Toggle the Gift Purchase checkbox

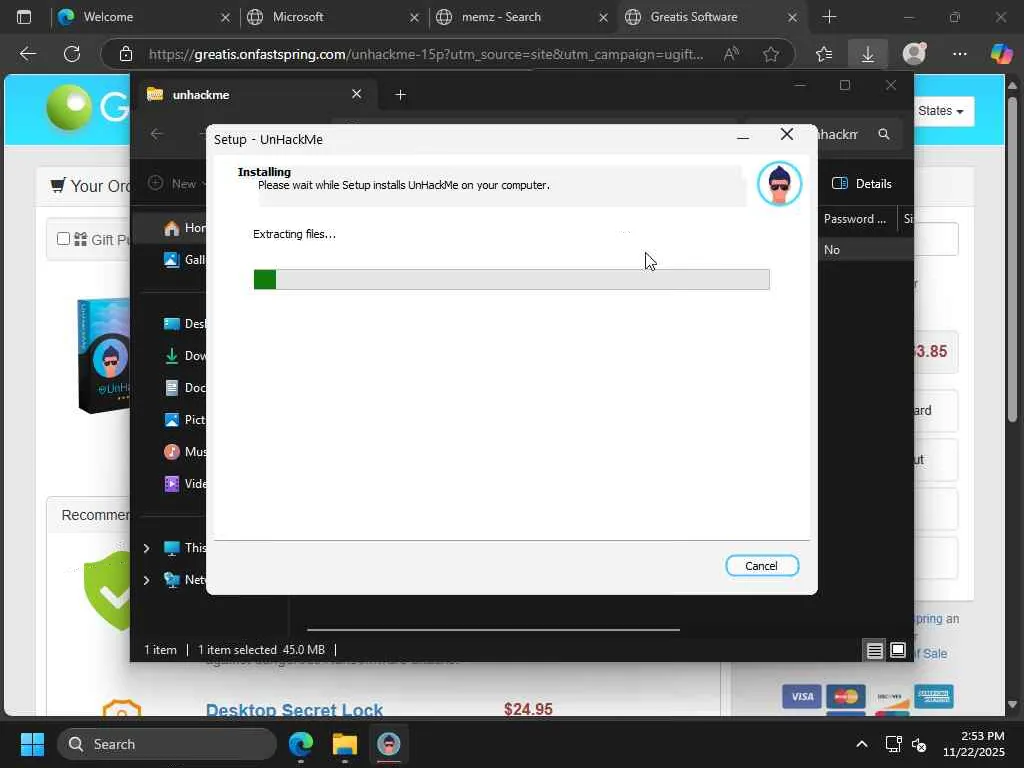(x=63, y=239)
